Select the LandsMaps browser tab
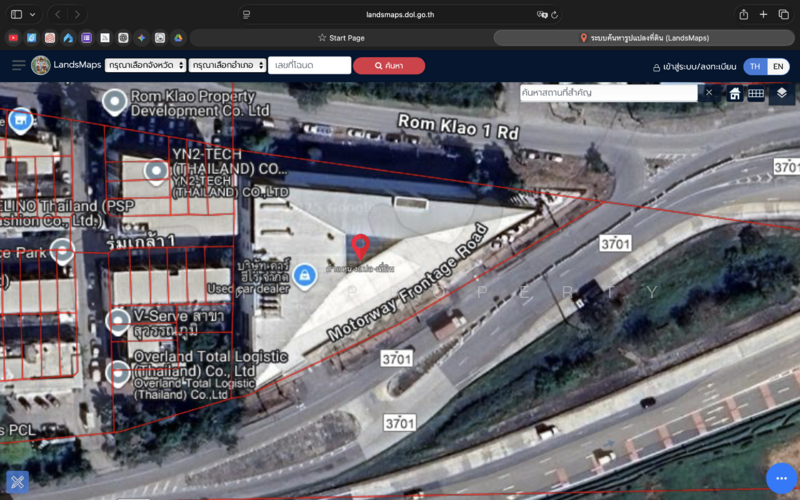Screen dimensions: 800x500 pos(645,38)
